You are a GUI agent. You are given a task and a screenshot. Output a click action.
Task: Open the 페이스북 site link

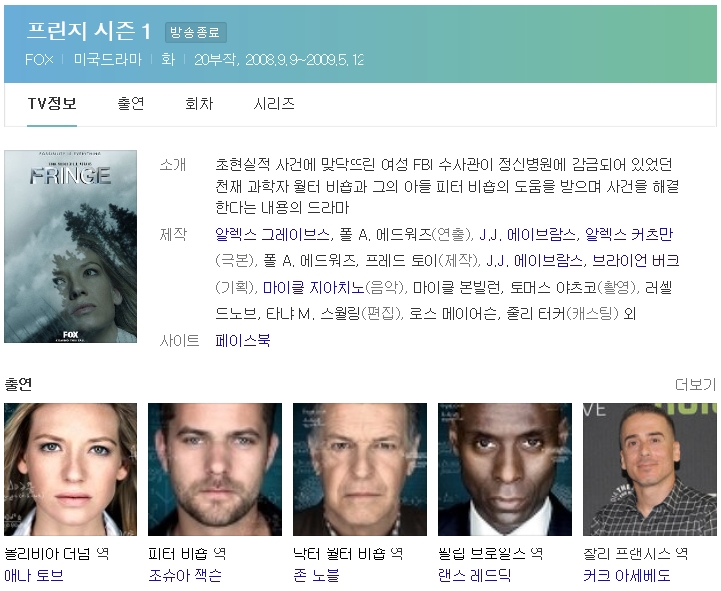[242, 341]
